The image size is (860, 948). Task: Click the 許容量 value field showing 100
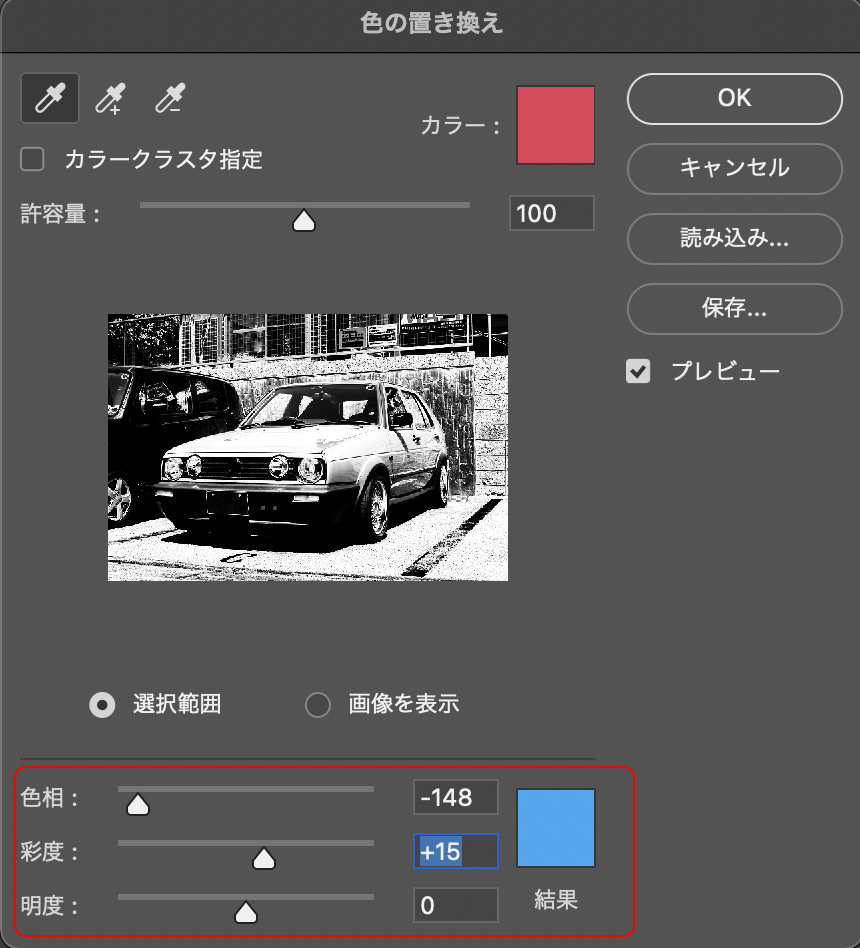(551, 213)
